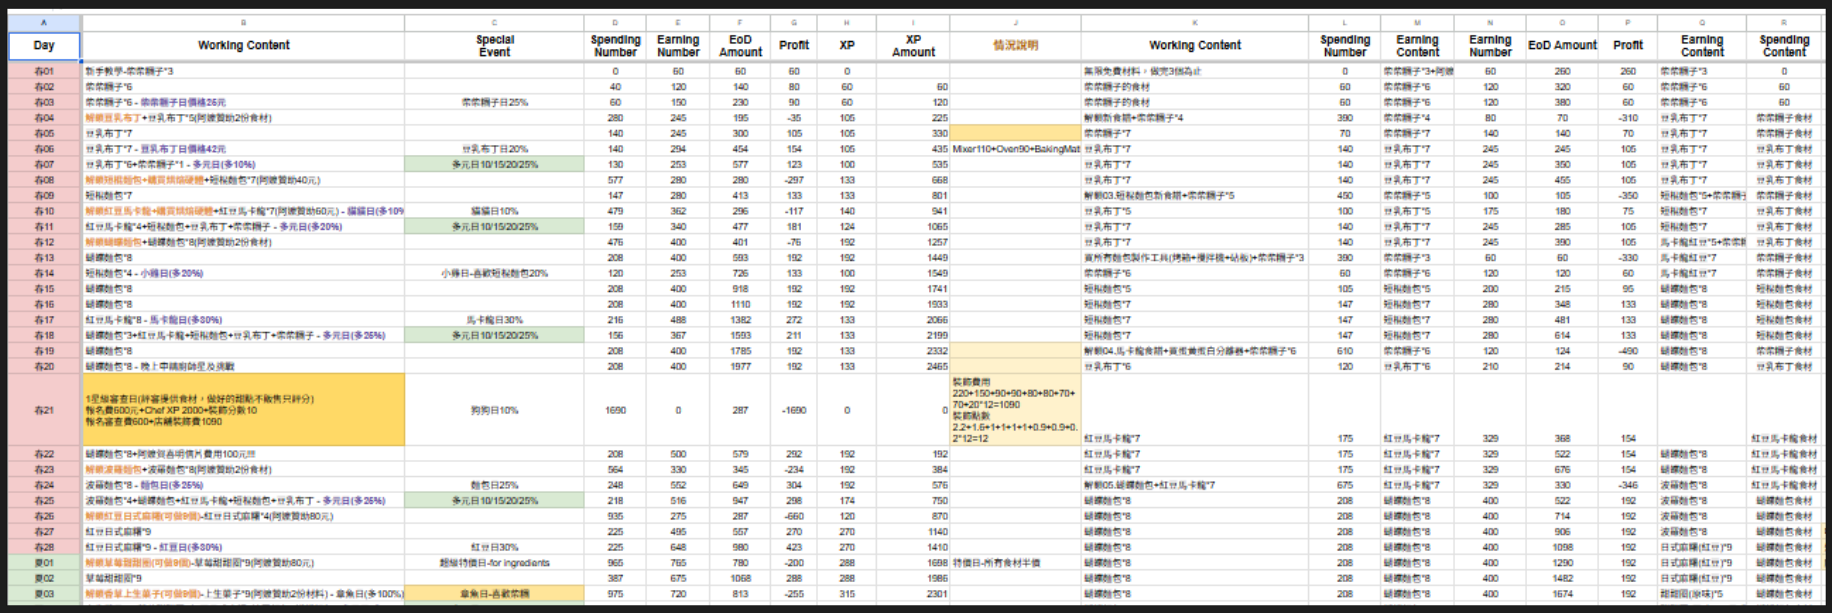This screenshot has width=1832, height=613.
Task: Select the Special Event header cell
Action: pyautogui.click(x=494, y=45)
